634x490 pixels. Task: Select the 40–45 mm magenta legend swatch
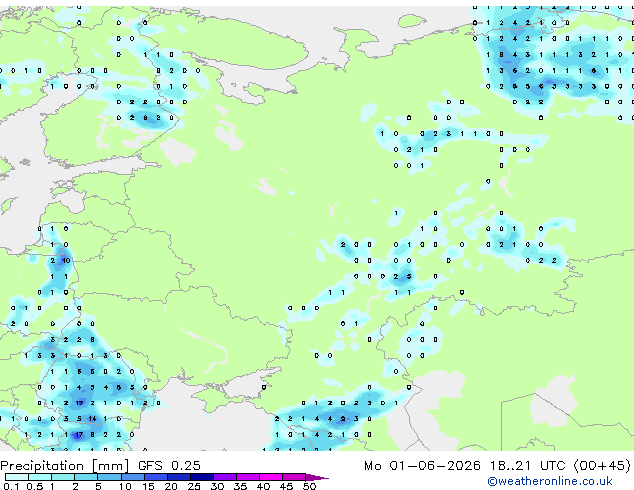pos(271,477)
